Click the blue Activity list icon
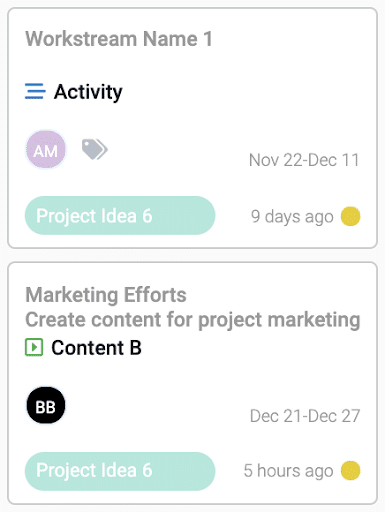This screenshot has width=385, height=512. point(35,91)
